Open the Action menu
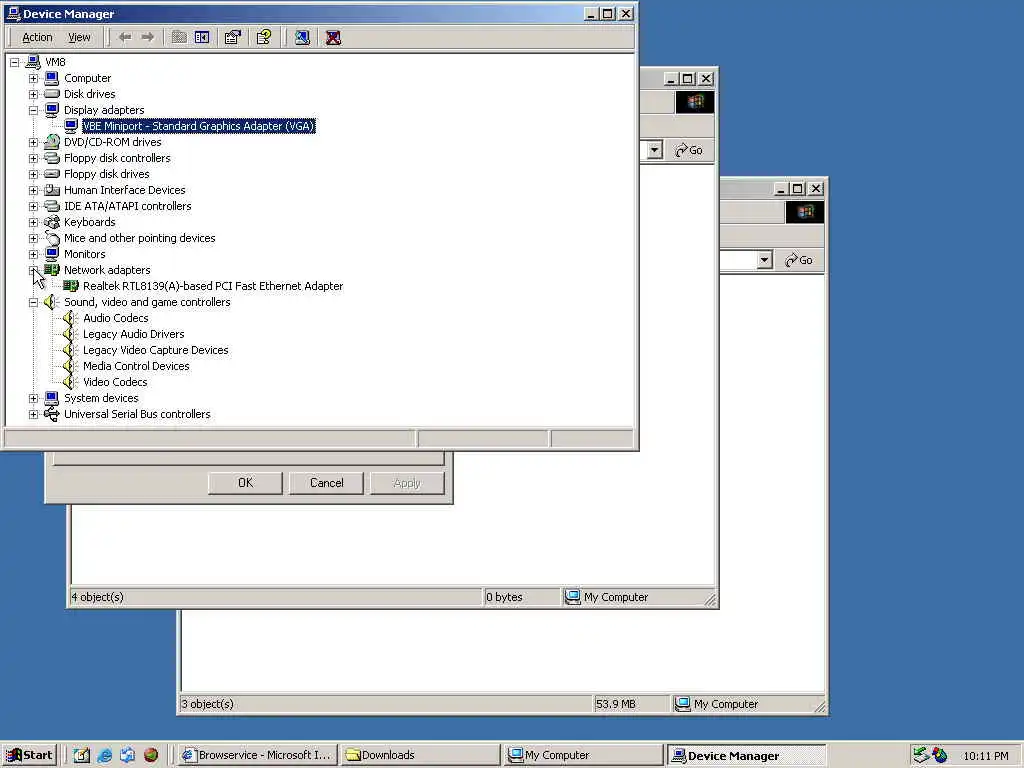 (x=37, y=37)
